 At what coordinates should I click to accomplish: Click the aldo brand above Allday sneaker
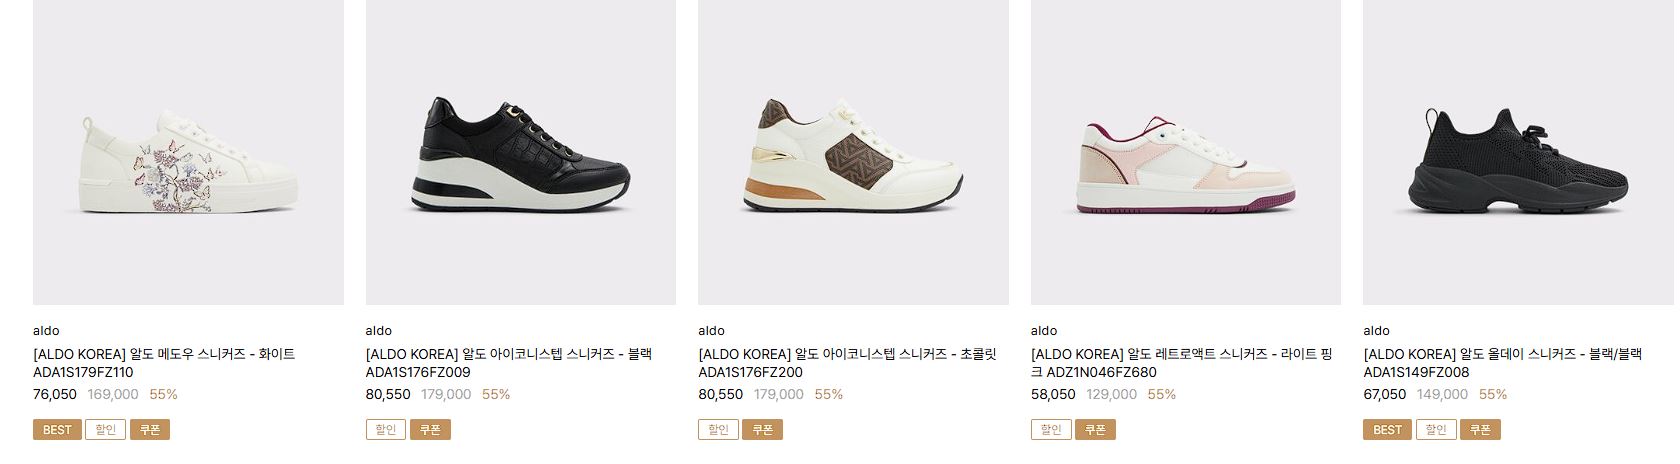[x=1376, y=331]
